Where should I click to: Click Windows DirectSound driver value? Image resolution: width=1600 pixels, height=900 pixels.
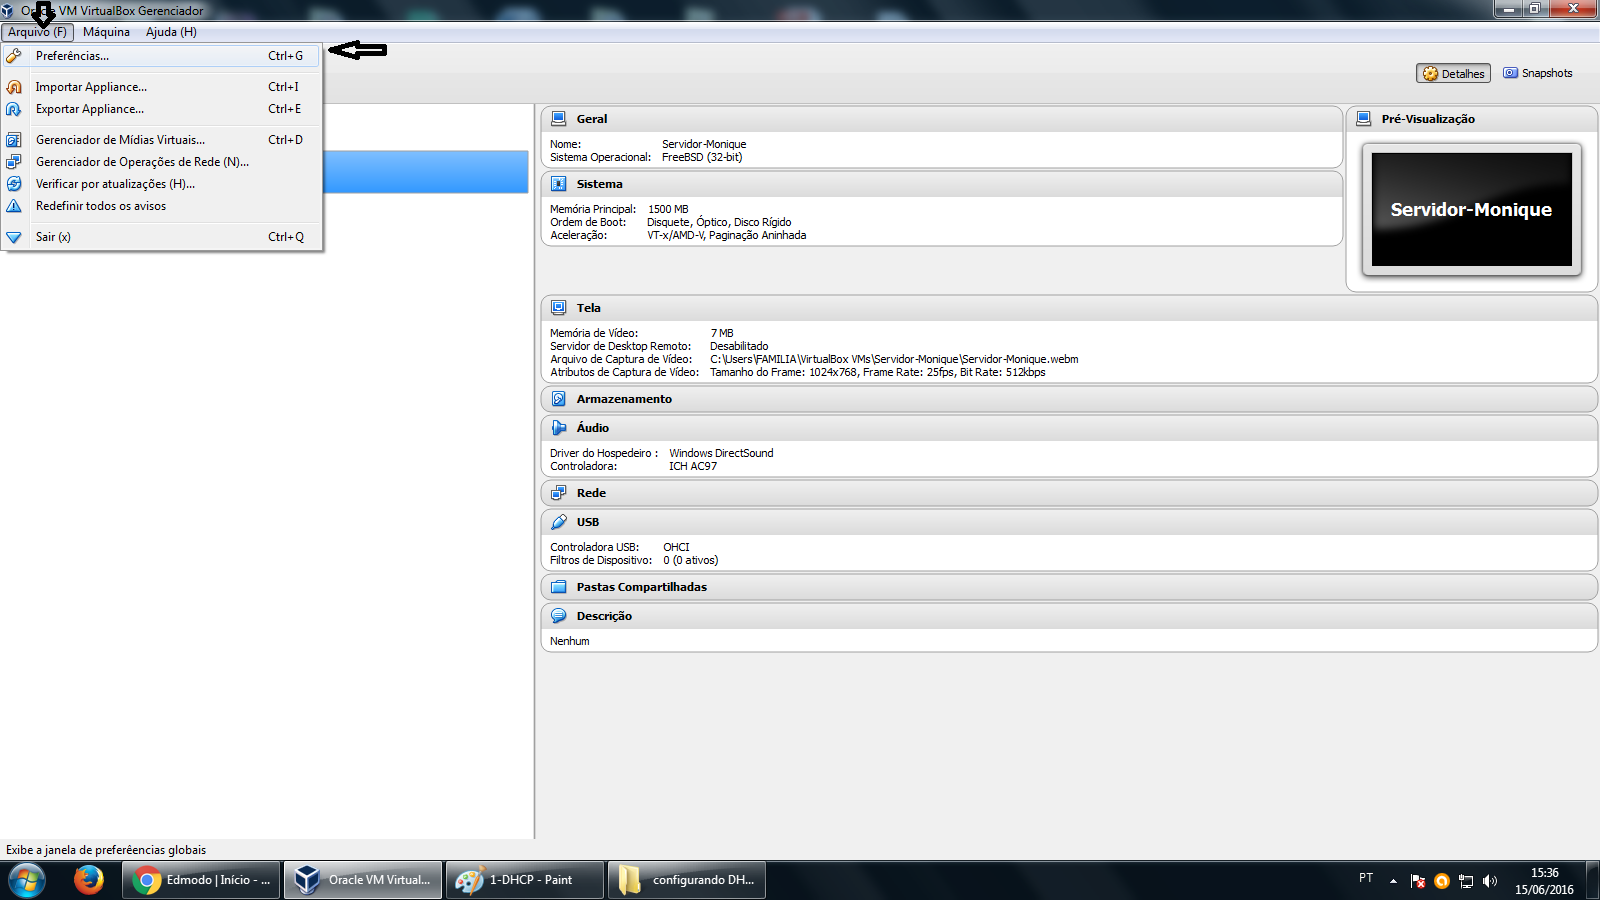point(721,453)
